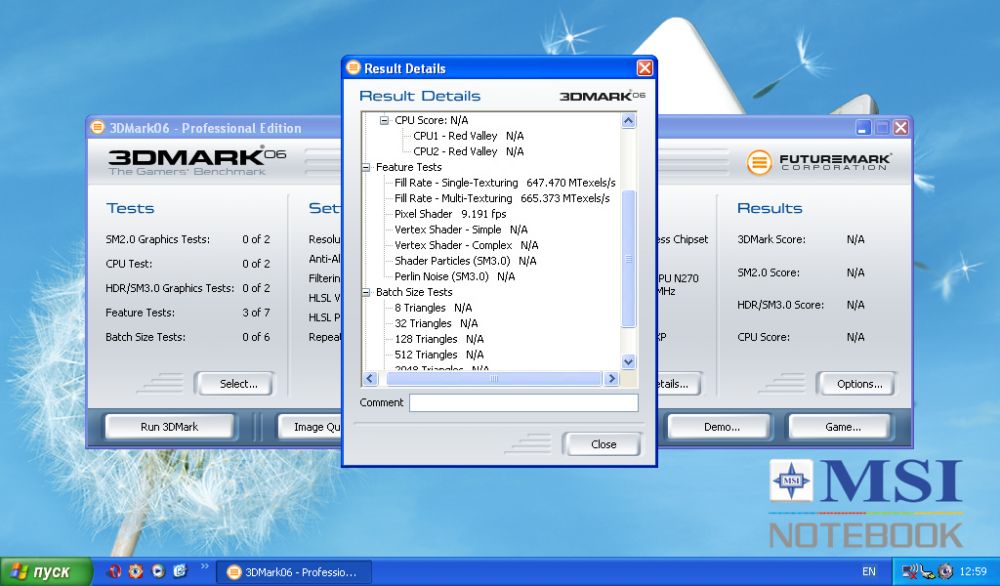Click the 3DMark06 taskbar button
The height and width of the screenshot is (586, 1000).
point(293,572)
